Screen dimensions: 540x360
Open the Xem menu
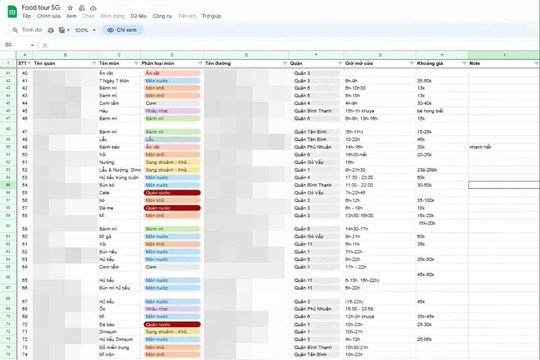pyautogui.click(x=71, y=16)
